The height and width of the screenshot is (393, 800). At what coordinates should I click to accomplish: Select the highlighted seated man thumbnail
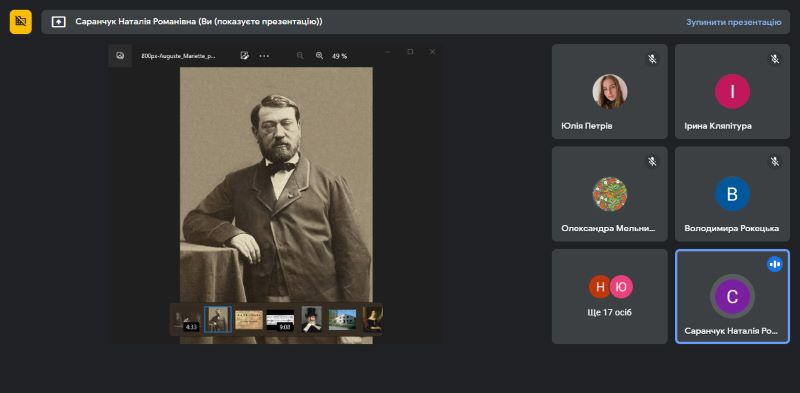(218, 320)
